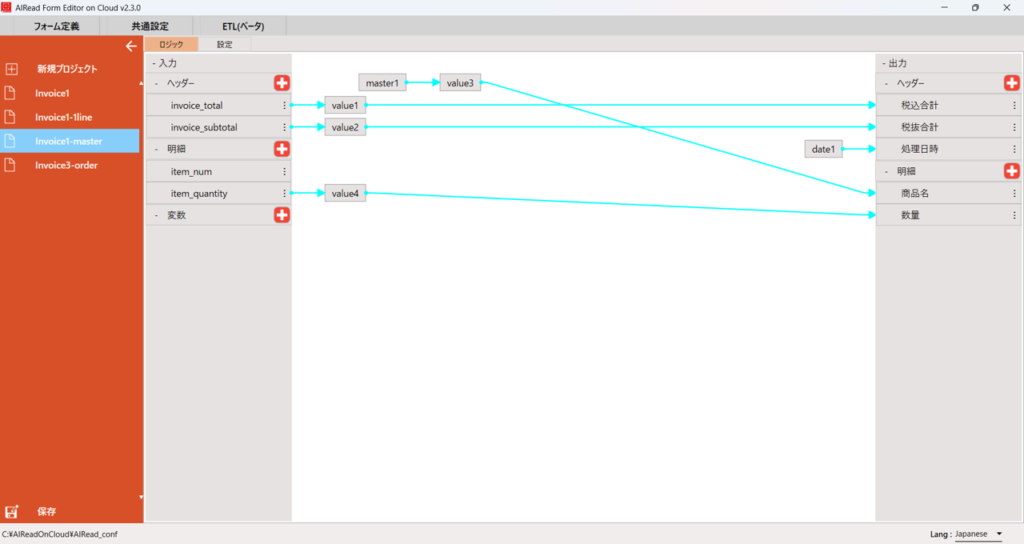Screen dimensions: 1024x544
Task: Select the Invoice3-order project
Action: pos(66,165)
